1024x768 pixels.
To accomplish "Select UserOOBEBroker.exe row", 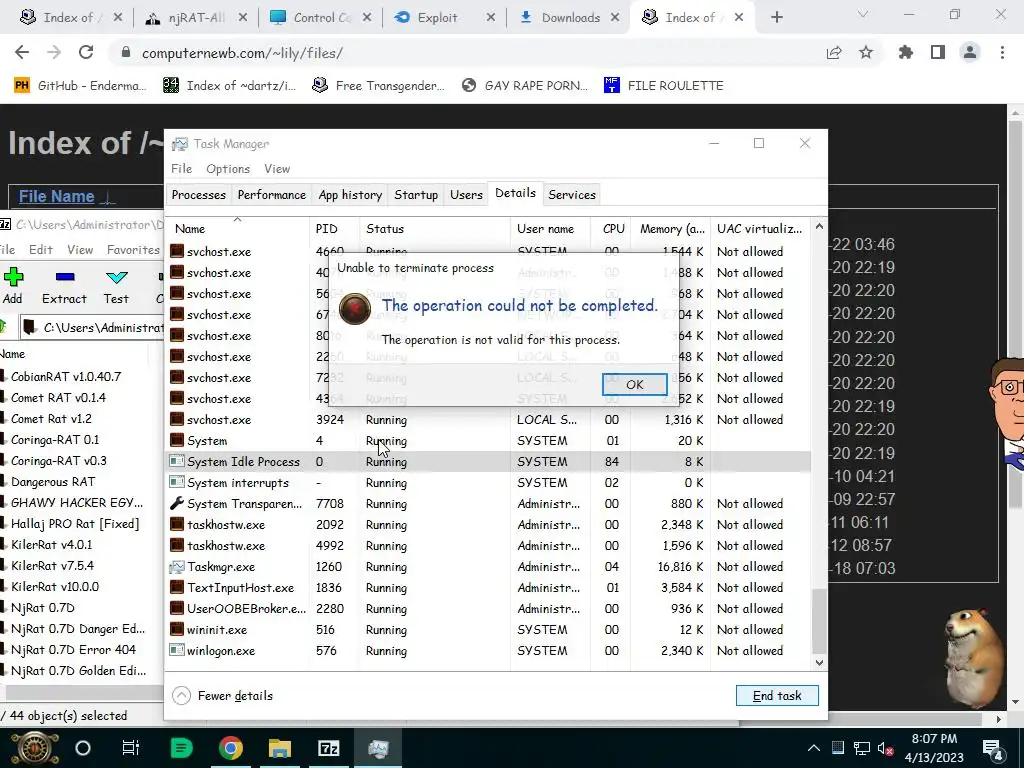I will (488, 609).
